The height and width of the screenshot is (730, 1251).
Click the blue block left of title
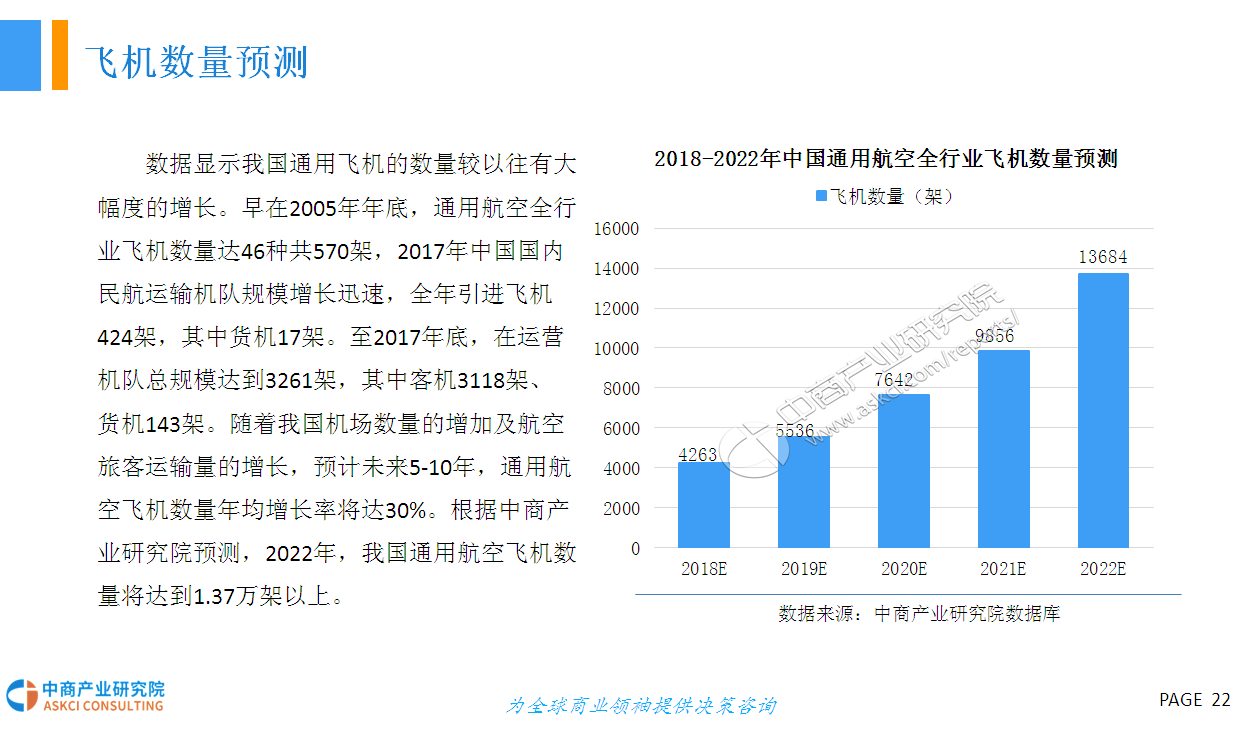click(20, 55)
